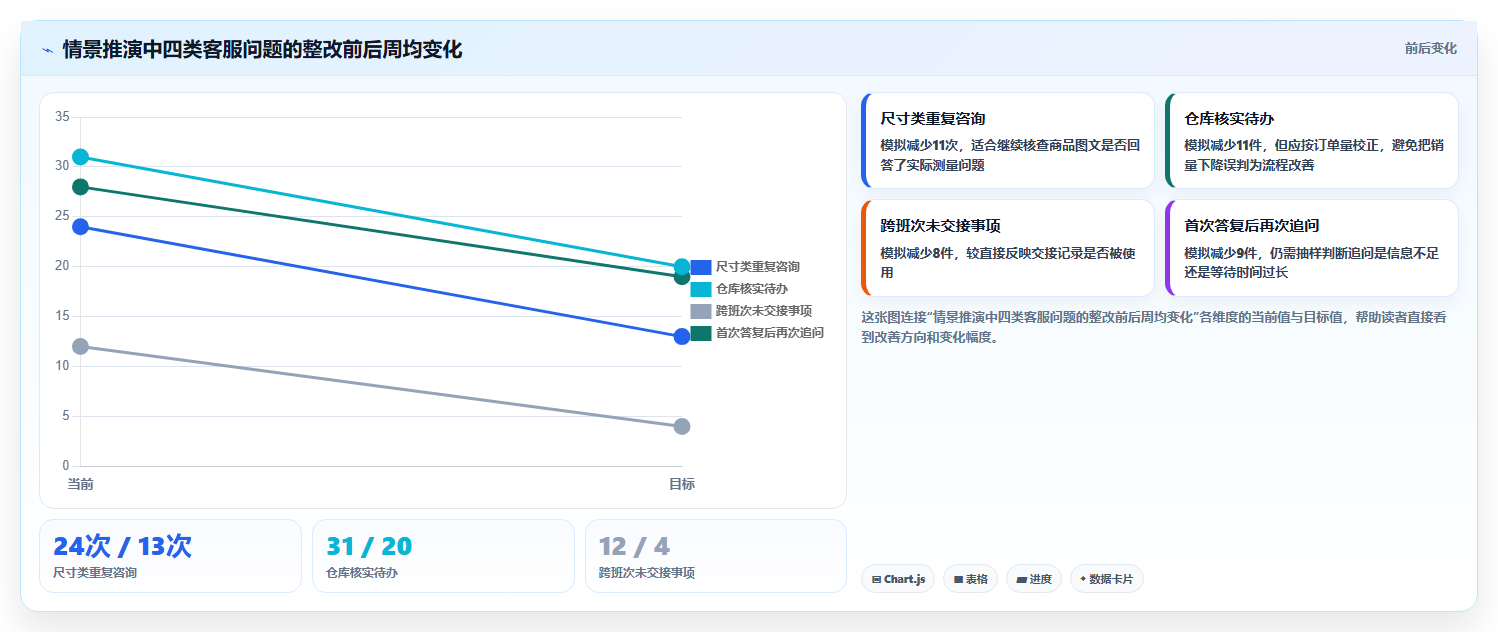The image size is (1498, 632).
Task: Open the 首次答复后再次追问 info card
Action: tap(1312, 248)
